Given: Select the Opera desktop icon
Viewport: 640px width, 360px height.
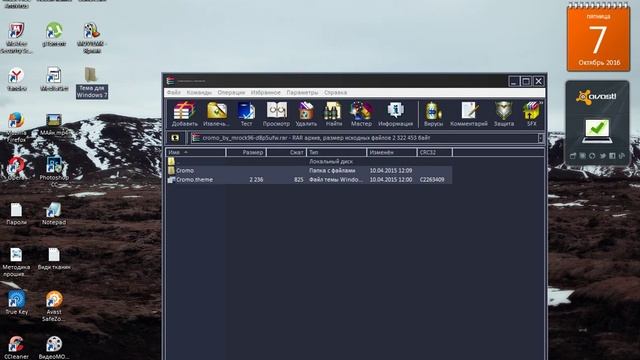Looking at the screenshot, I should pyautogui.click(x=16, y=168).
